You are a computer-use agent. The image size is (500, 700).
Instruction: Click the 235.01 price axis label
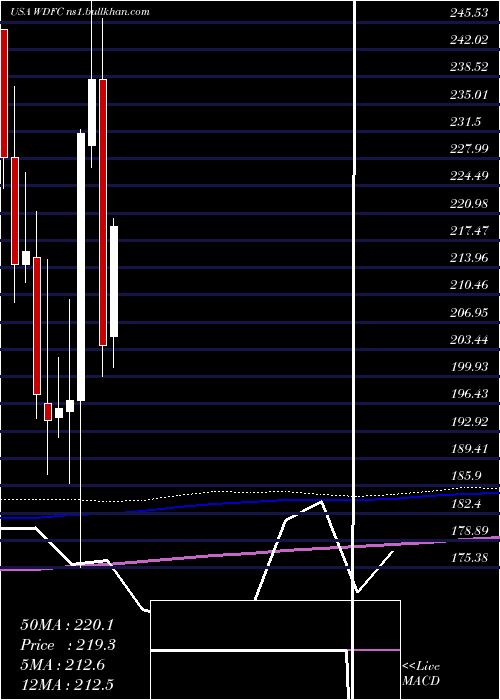click(x=469, y=95)
